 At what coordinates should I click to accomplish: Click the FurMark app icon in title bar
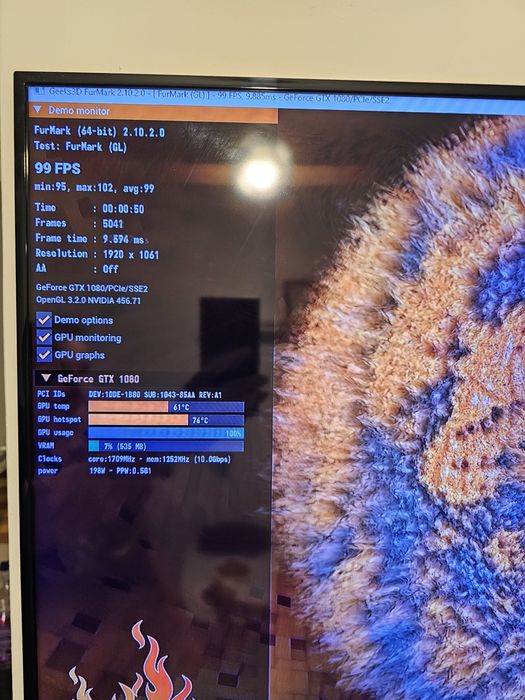click(39, 91)
